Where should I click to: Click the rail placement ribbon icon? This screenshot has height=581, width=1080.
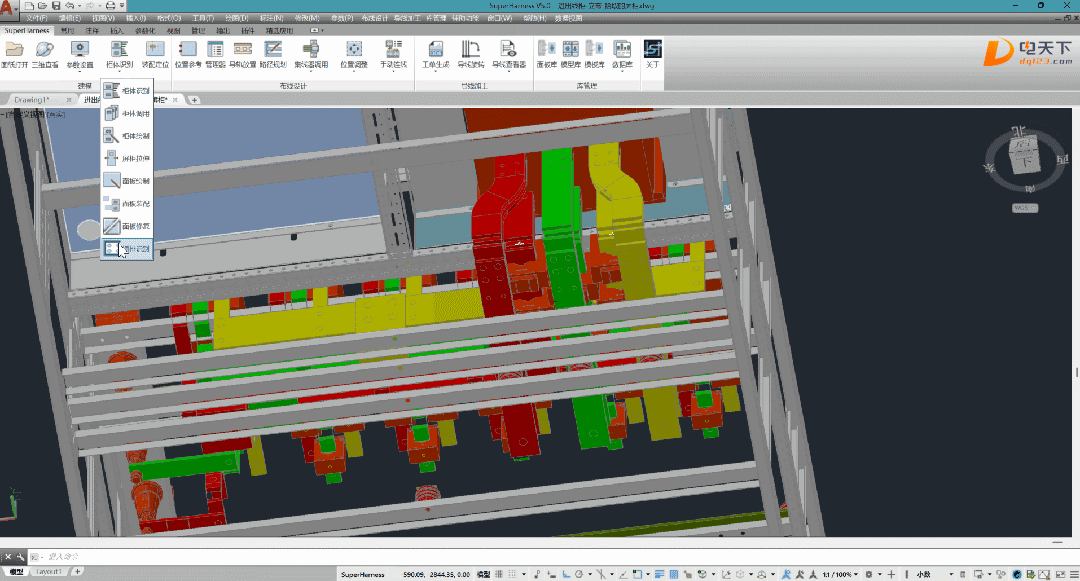pyautogui.click(x=242, y=50)
